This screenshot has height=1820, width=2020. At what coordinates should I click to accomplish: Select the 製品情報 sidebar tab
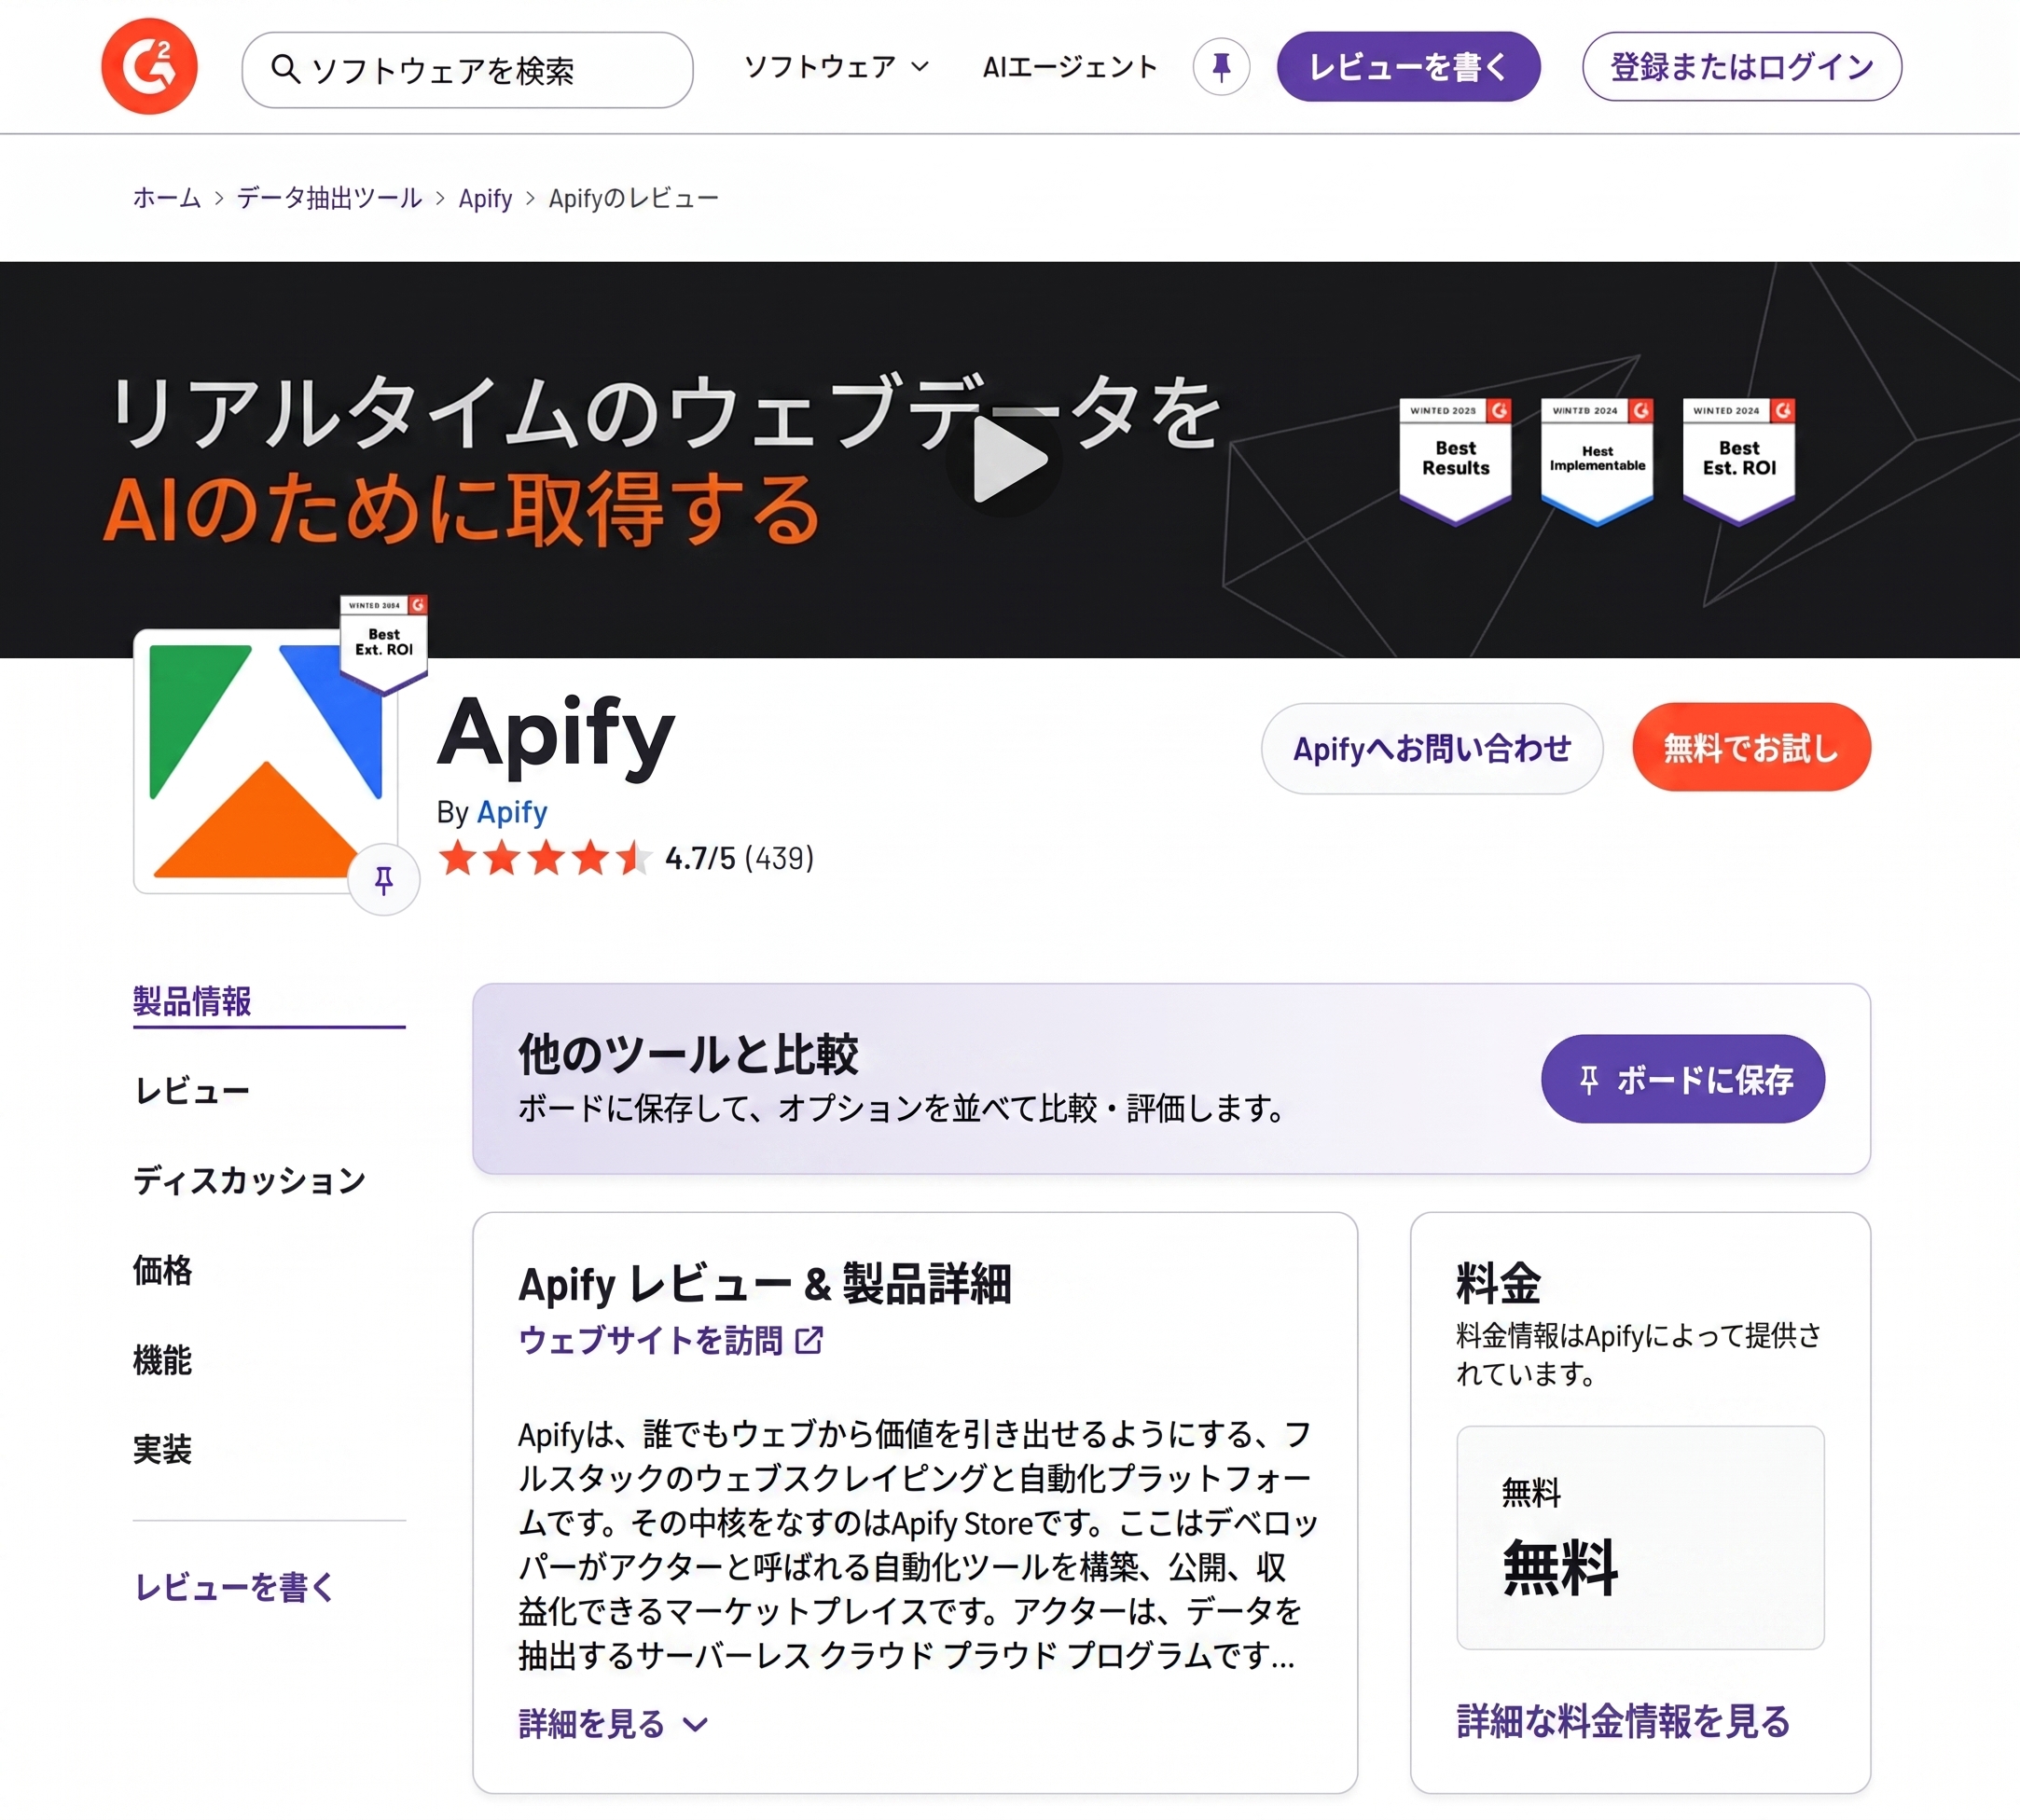192,1001
